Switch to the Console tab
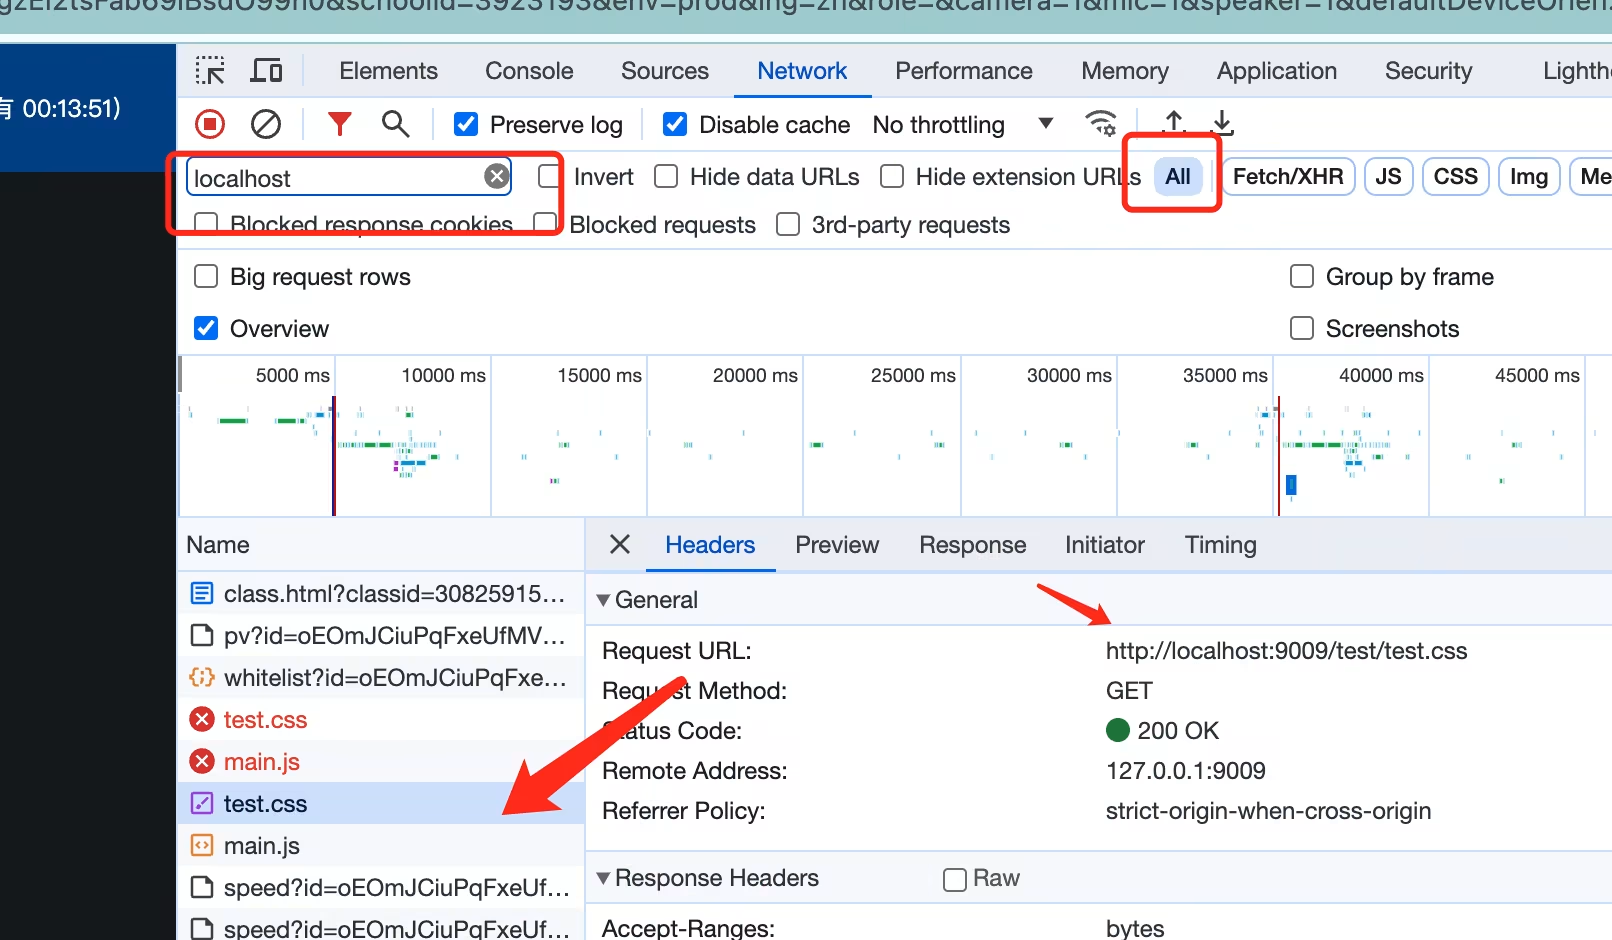Viewport: 1612px width, 940px height. 529,71
